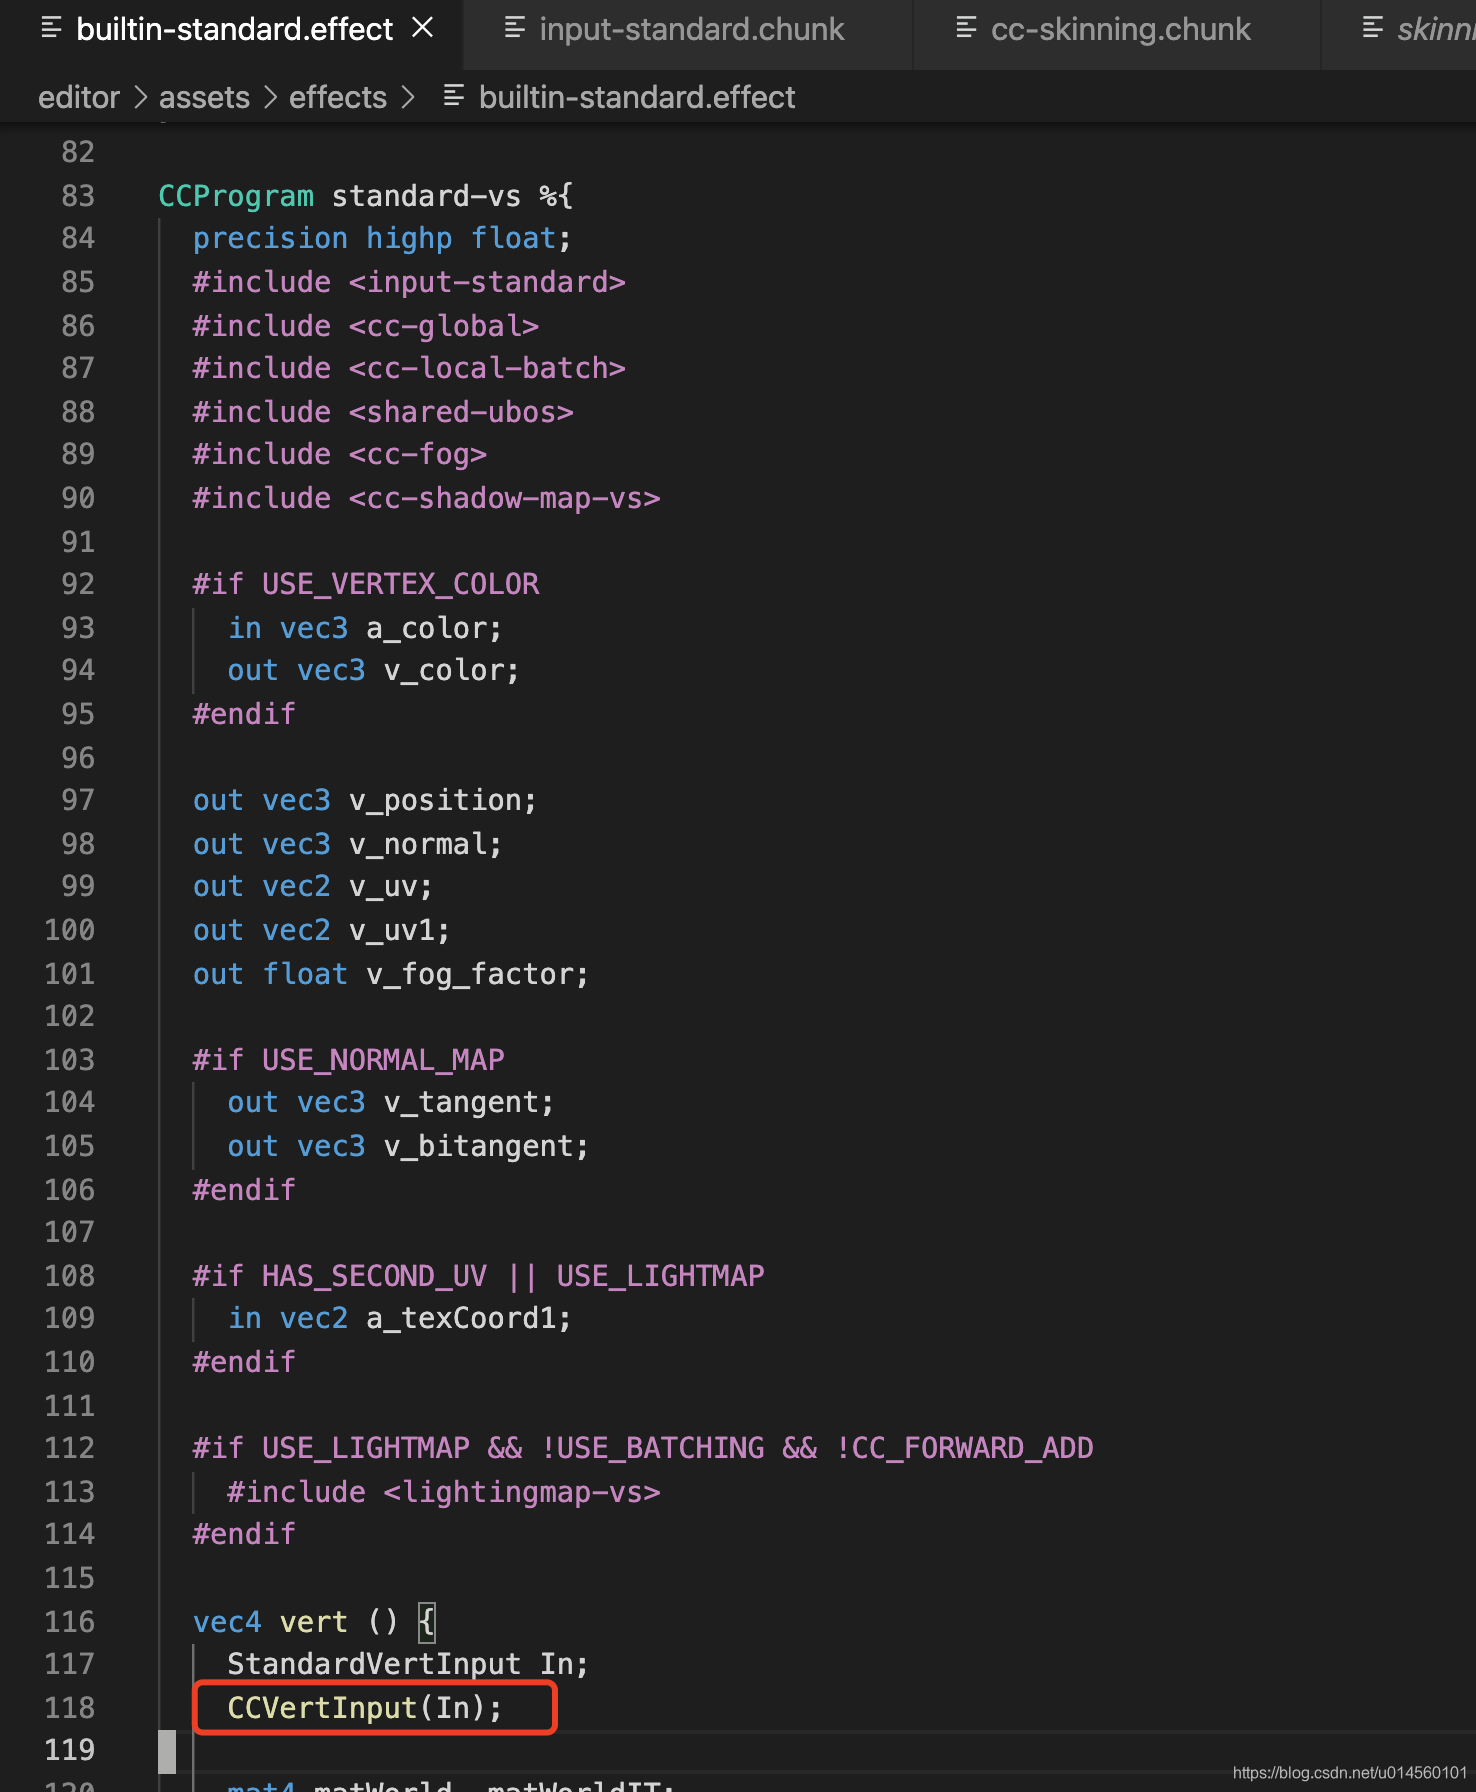1476x1792 pixels.
Task: Click the '#endif' on line 110
Action: pyautogui.click(x=244, y=1362)
